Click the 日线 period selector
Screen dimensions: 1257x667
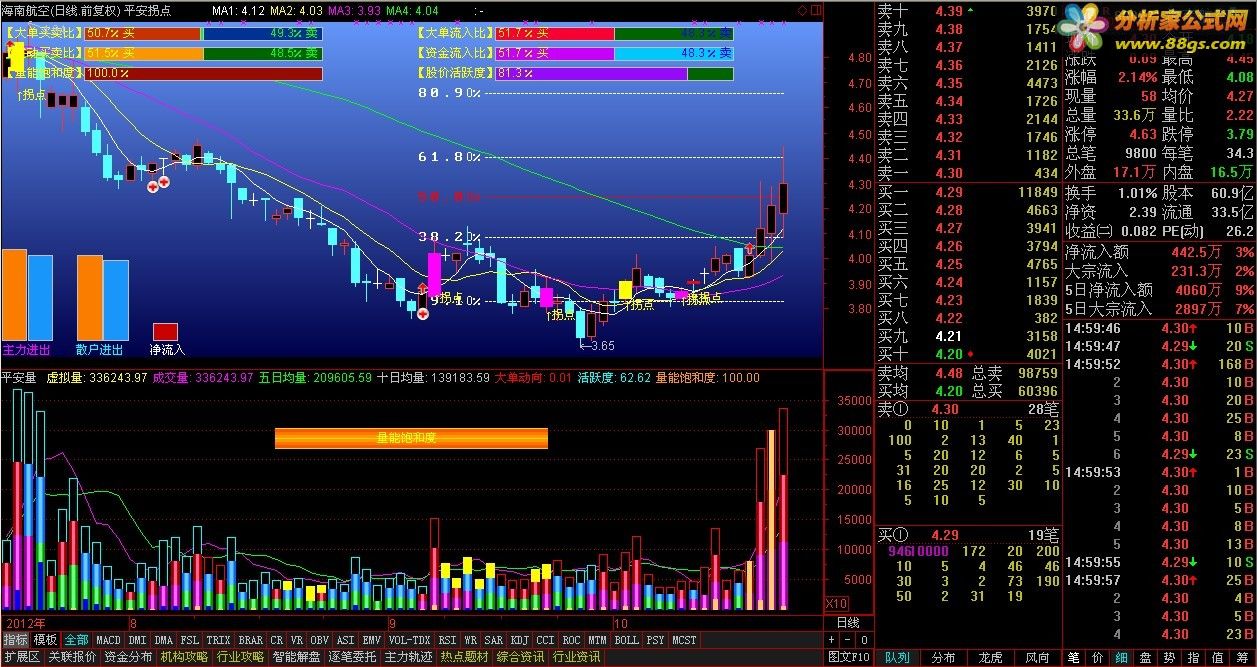[x=847, y=622]
